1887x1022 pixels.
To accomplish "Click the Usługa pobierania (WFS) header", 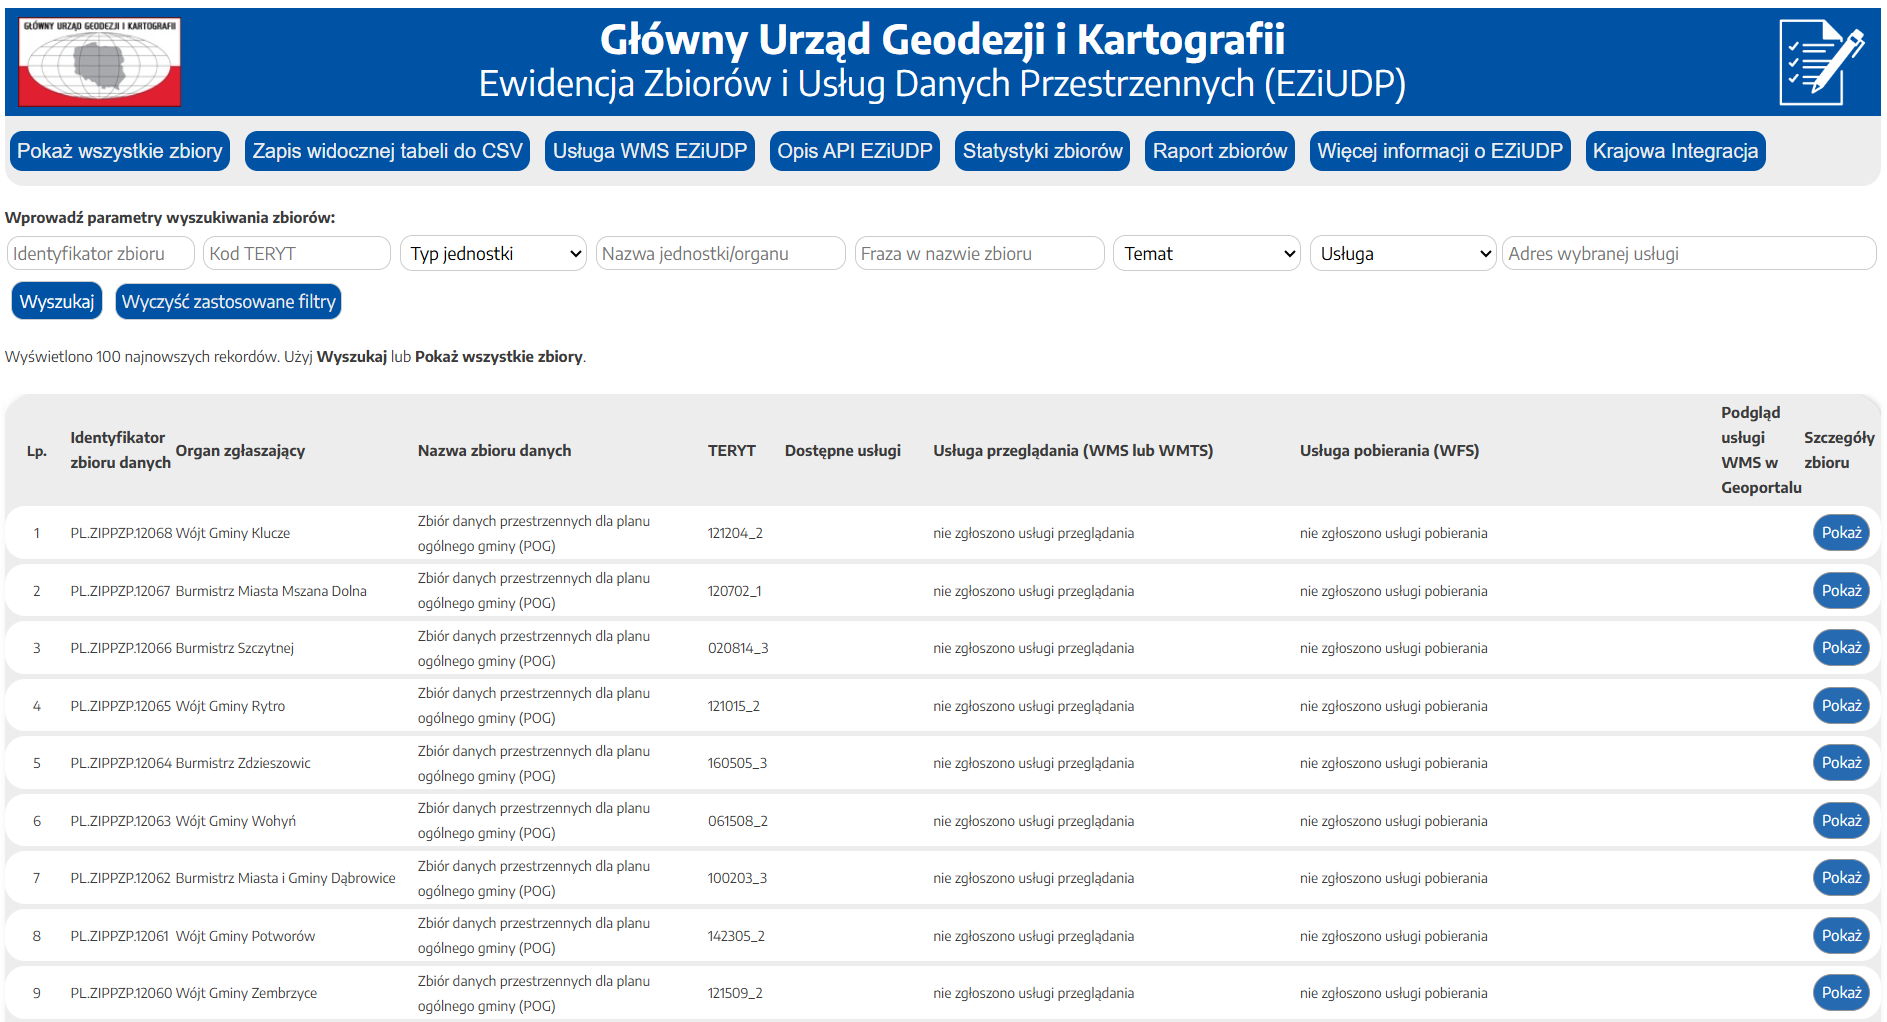I will 1389,451.
